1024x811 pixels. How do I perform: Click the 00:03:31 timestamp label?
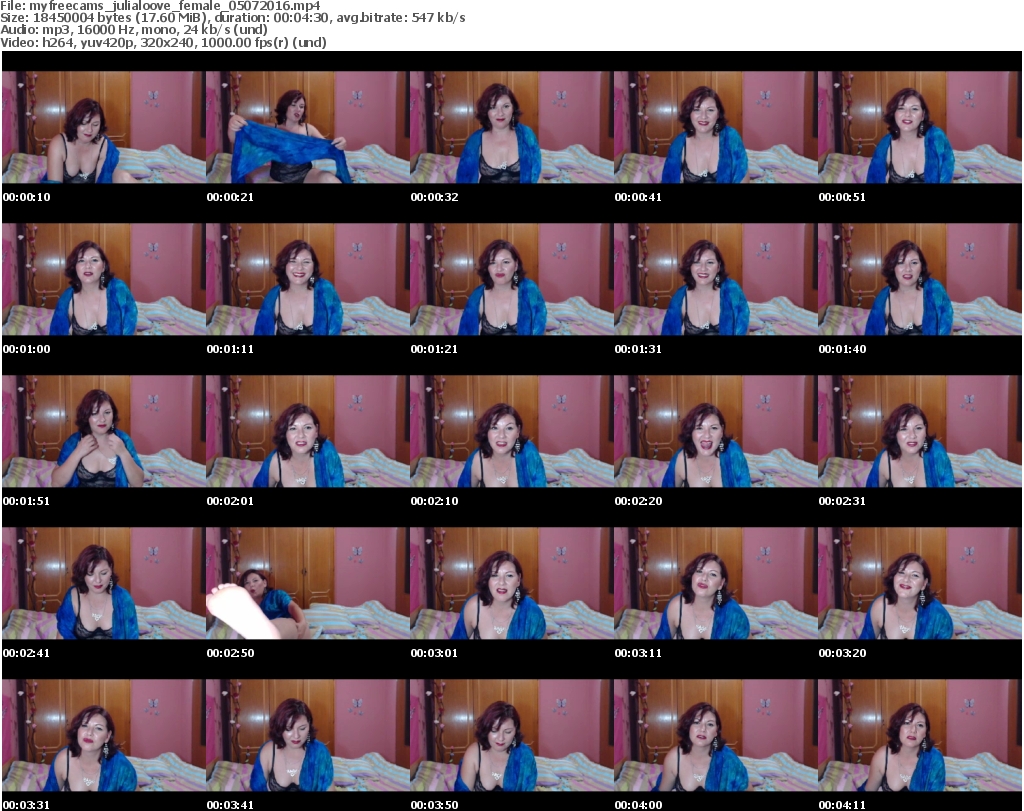pyautogui.click(x=27, y=804)
